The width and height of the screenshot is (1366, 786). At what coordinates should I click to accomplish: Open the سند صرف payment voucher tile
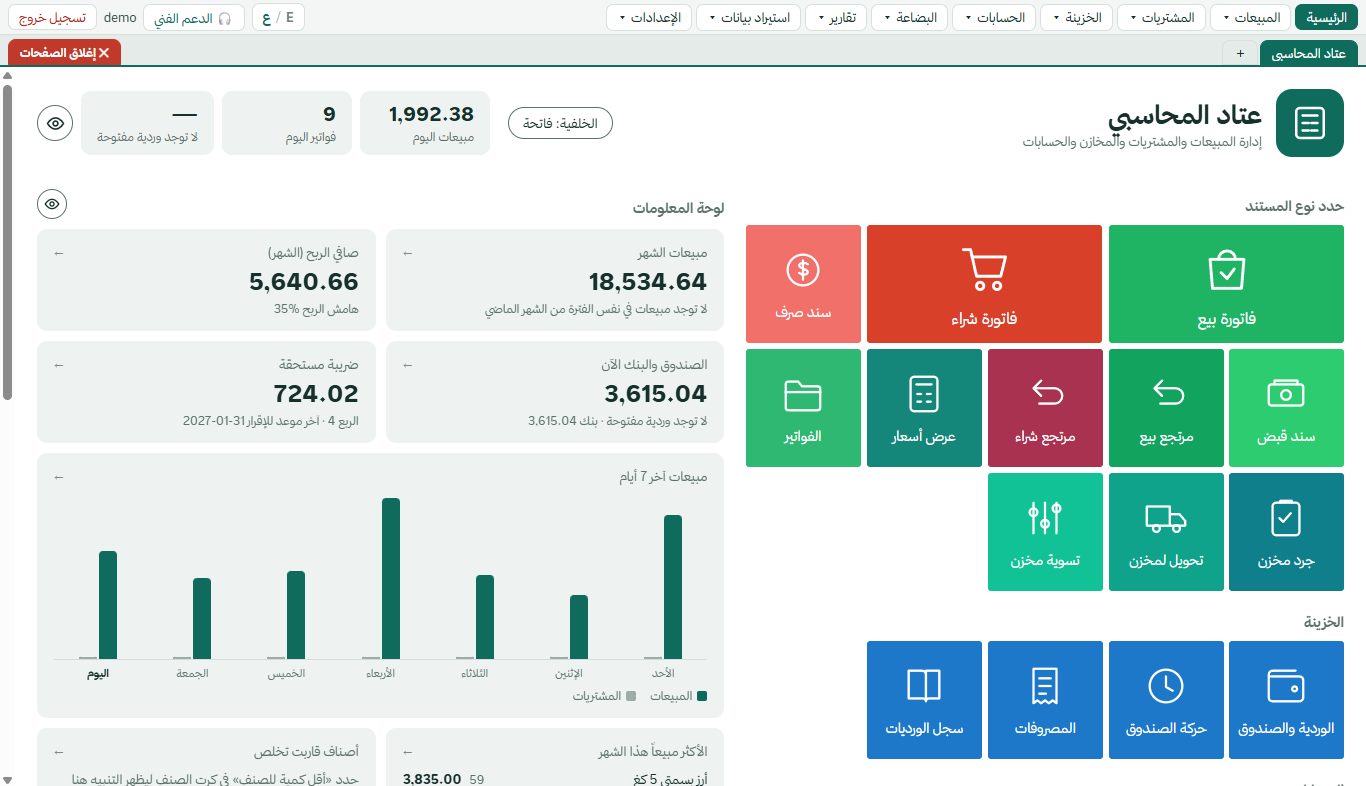(x=803, y=284)
